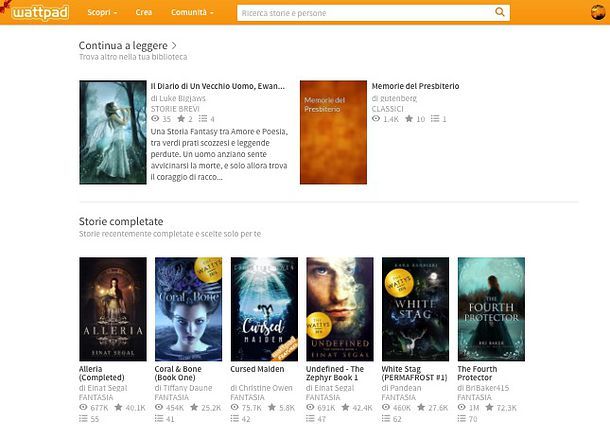610x439 pixels.
Task: Click the chapter list icon showing 70
Action: click(x=461, y=418)
